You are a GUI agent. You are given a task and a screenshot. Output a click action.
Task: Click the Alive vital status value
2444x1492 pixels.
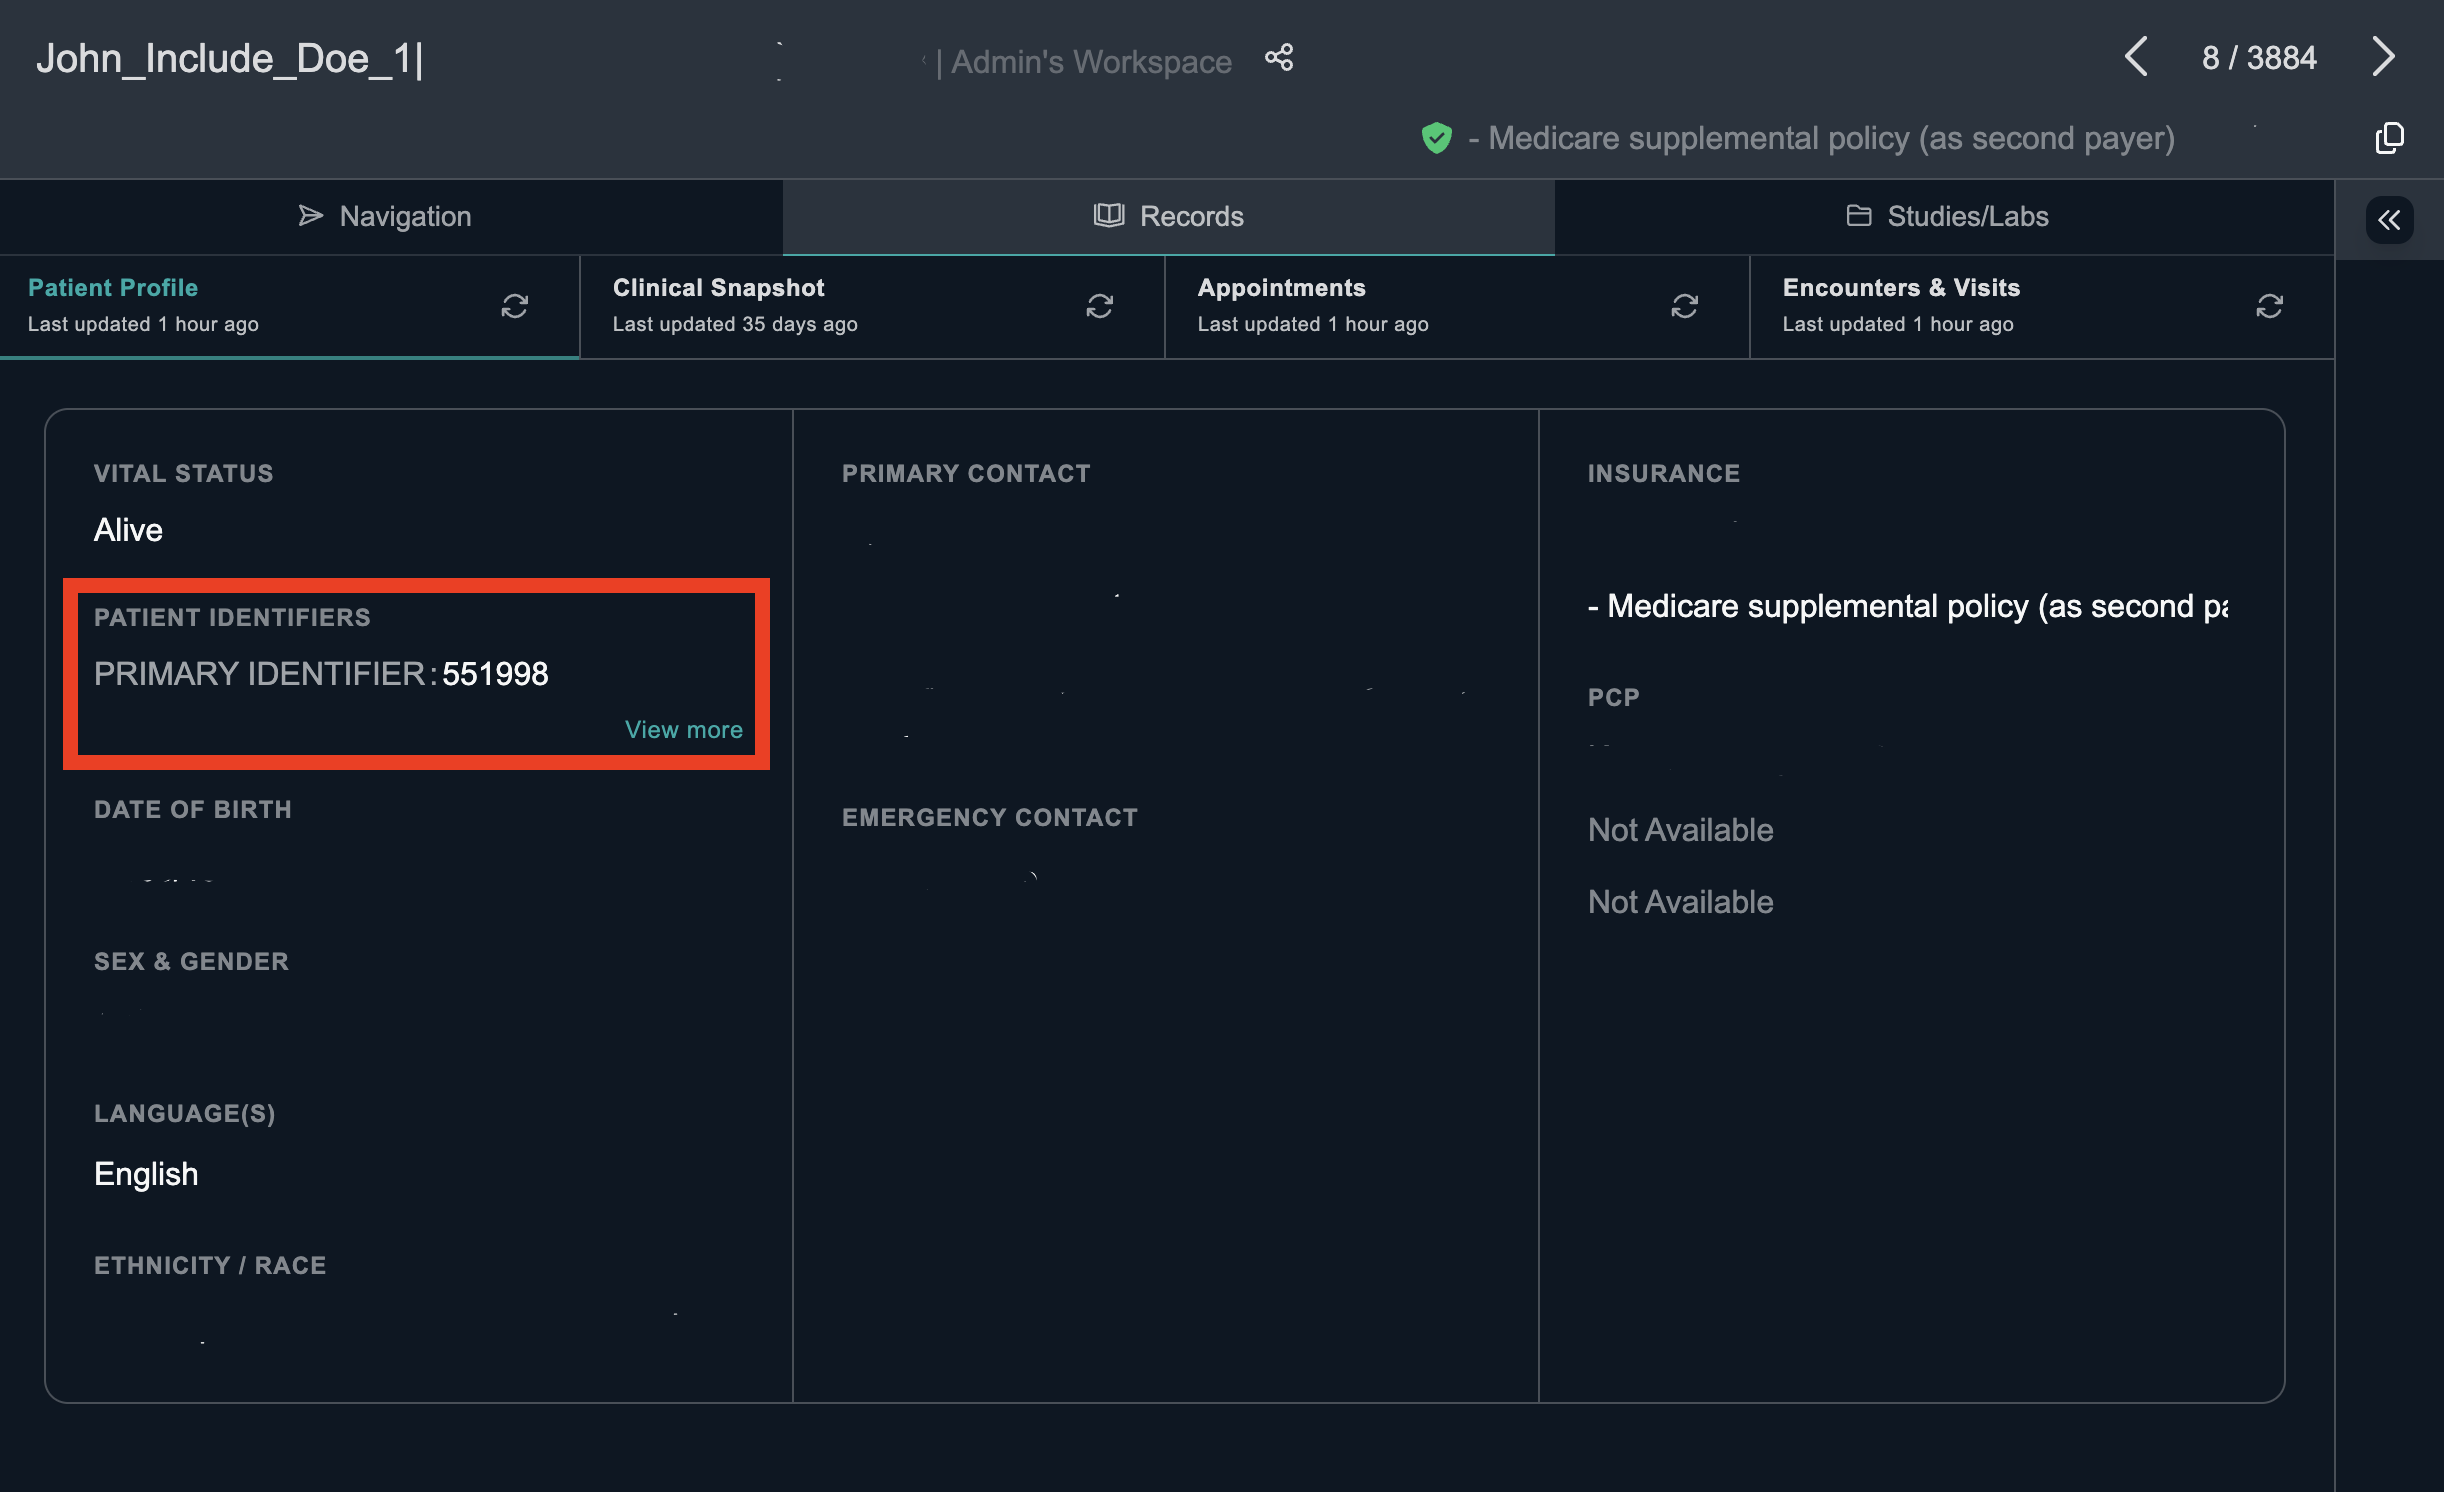[128, 530]
